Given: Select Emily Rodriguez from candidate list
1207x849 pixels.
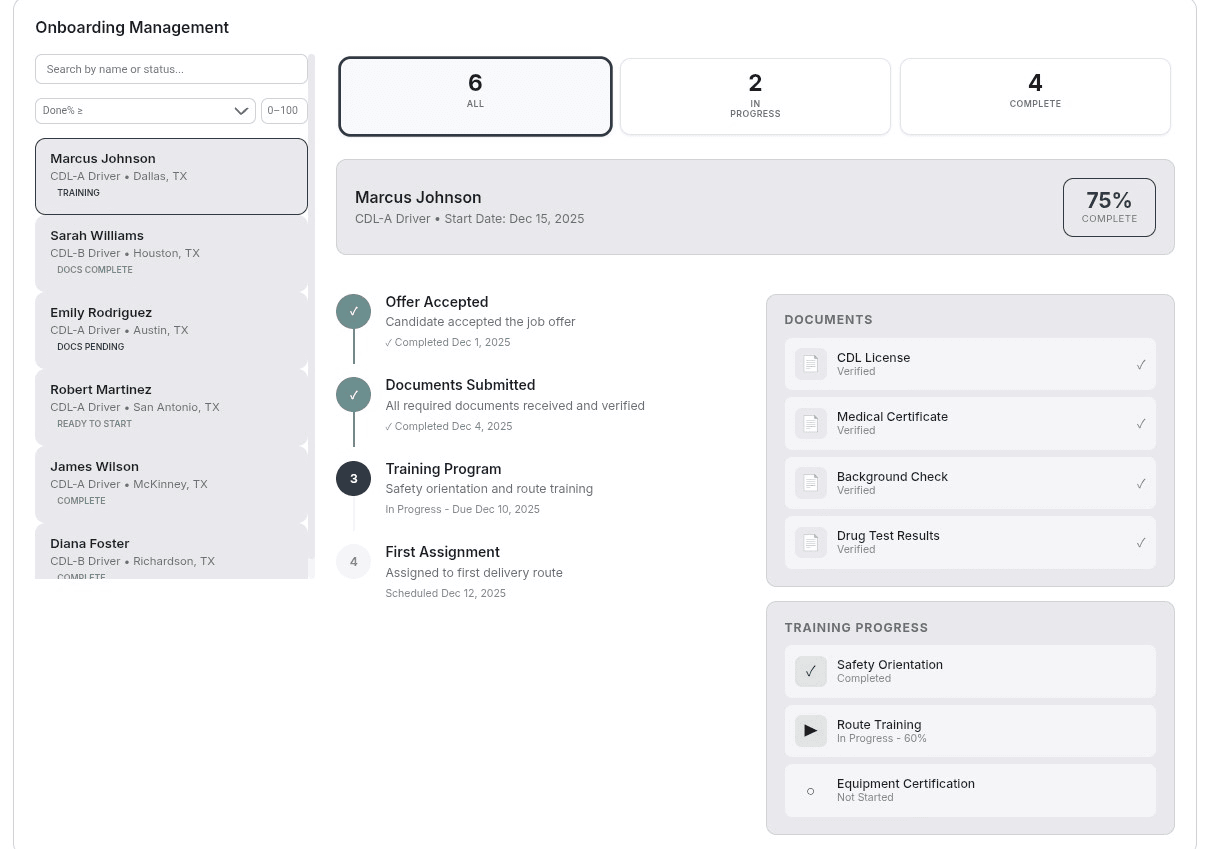Looking at the screenshot, I should [x=171, y=330].
